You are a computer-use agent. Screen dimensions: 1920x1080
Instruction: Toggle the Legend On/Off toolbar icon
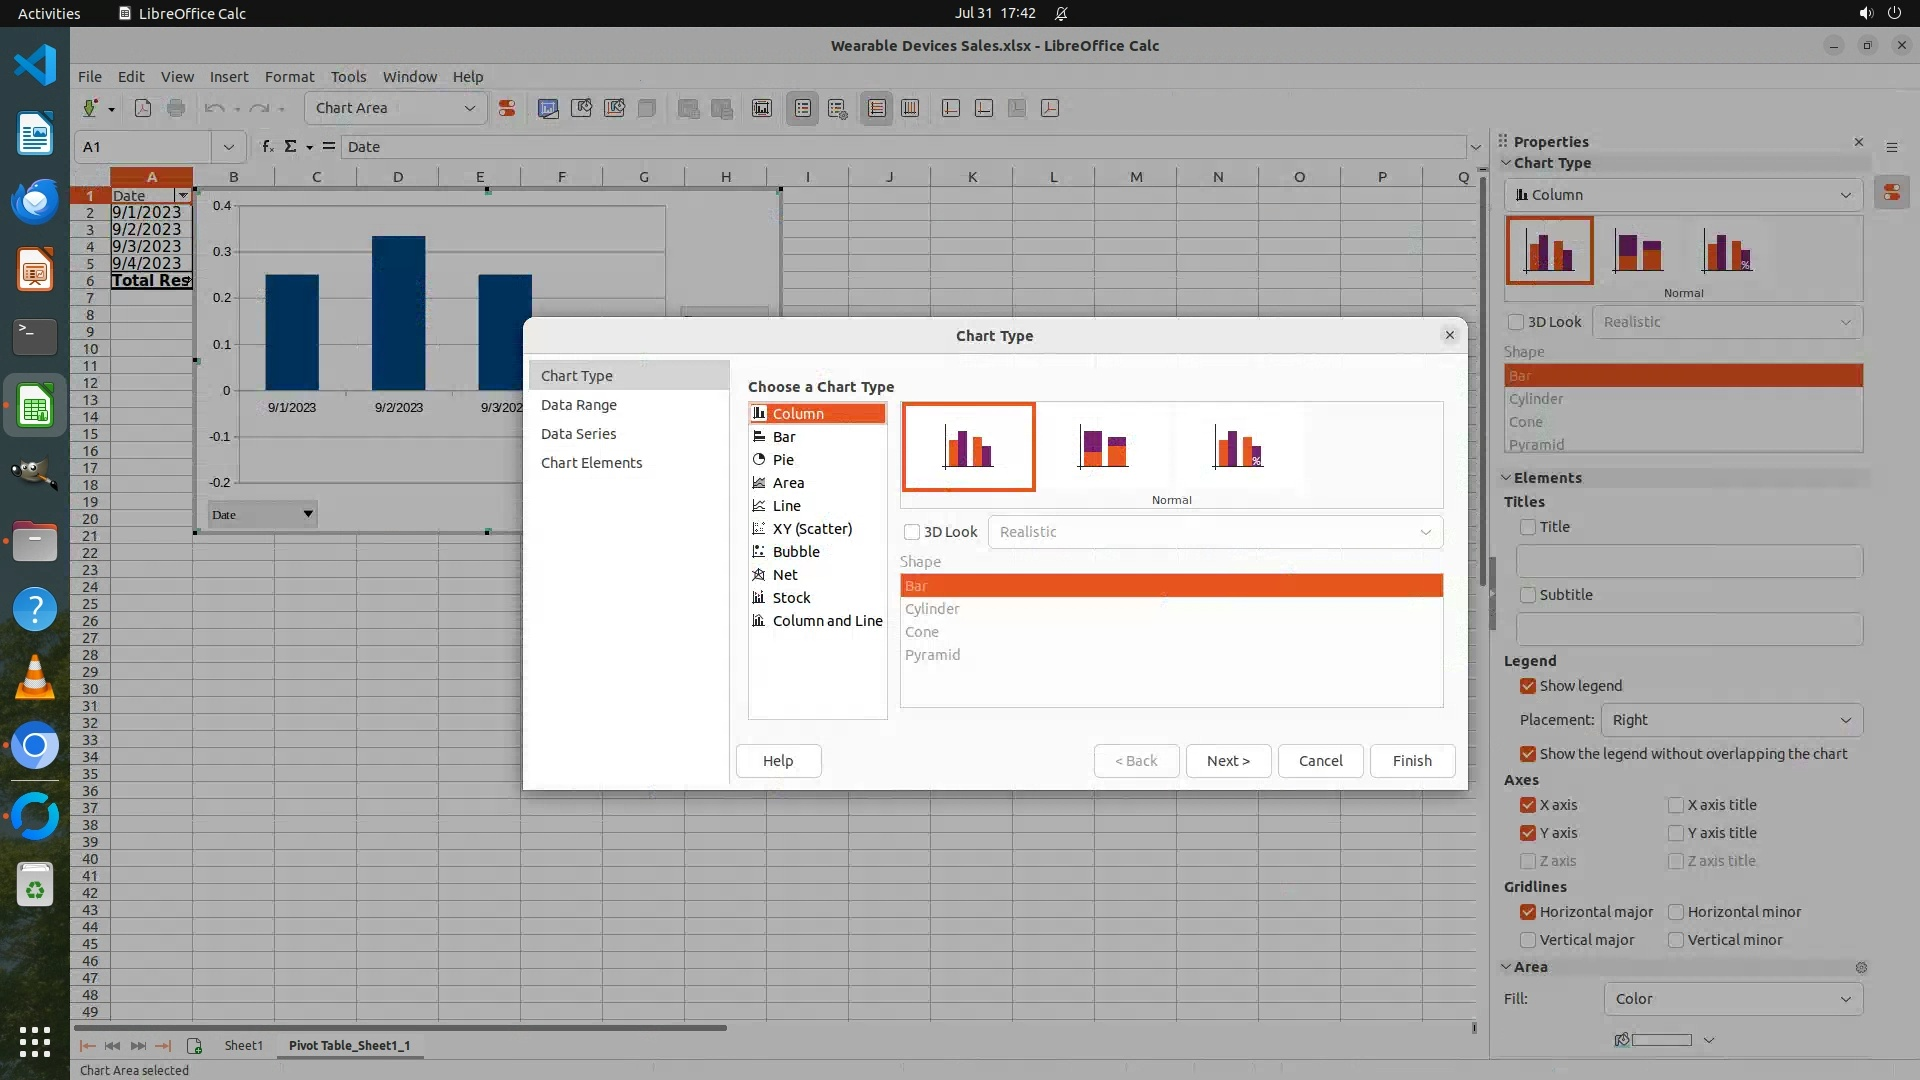803,109
